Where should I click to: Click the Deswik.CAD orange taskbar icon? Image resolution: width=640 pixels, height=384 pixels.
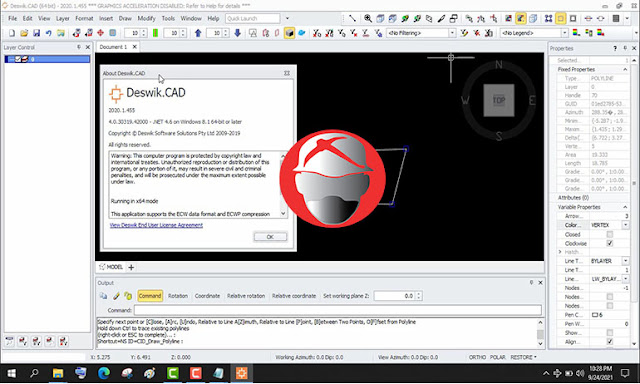click(x=241, y=373)
